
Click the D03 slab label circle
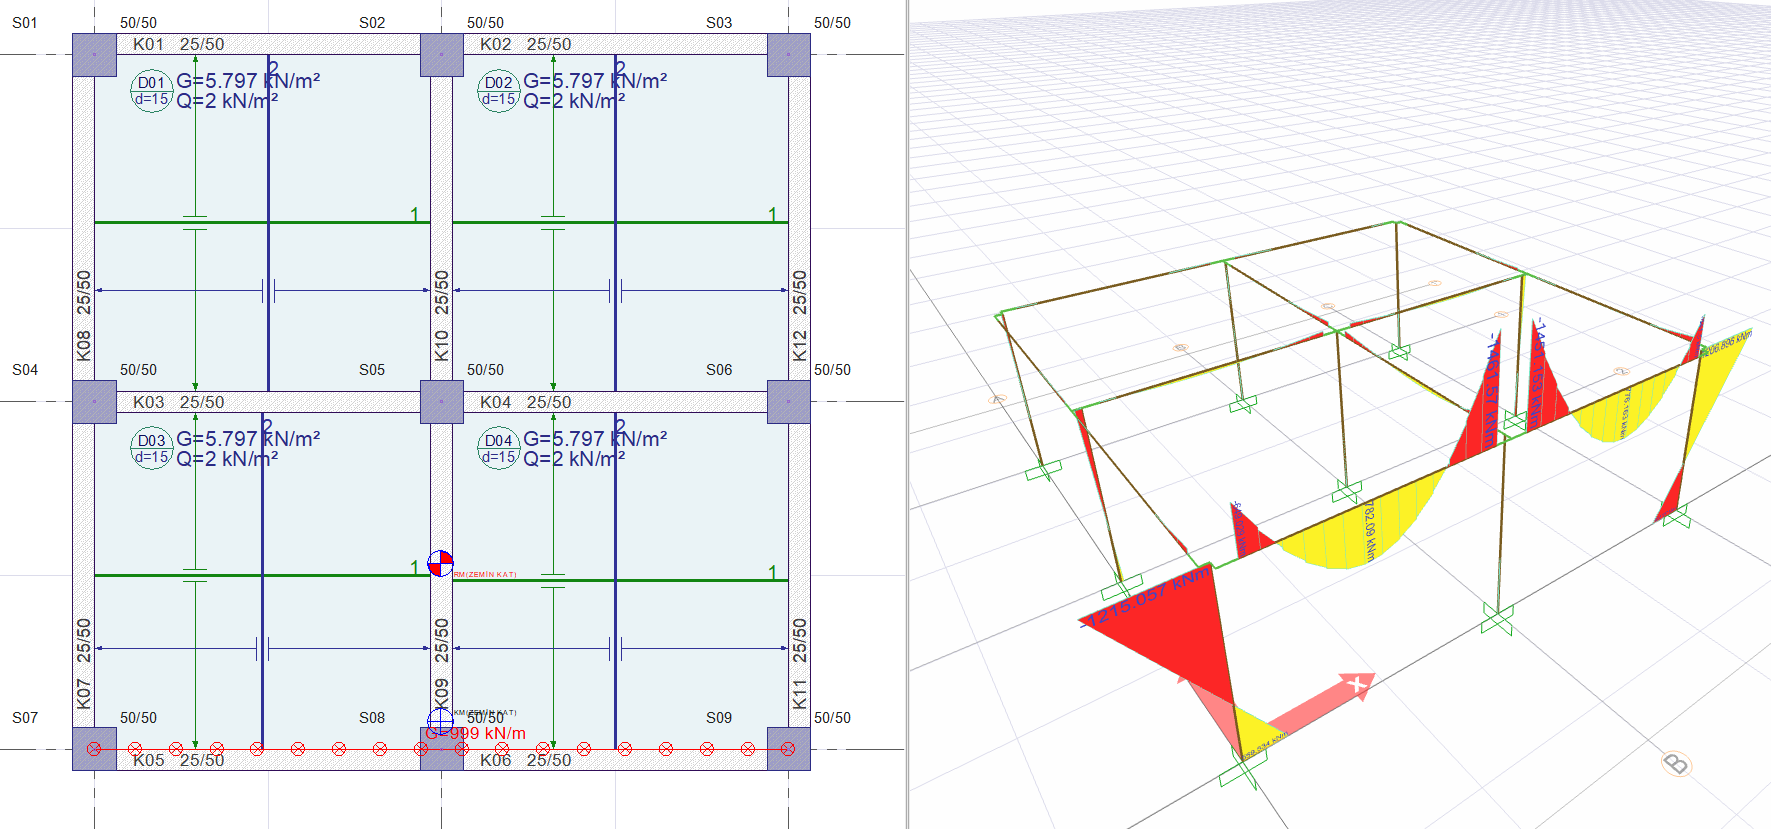click(x=152, y=448)
